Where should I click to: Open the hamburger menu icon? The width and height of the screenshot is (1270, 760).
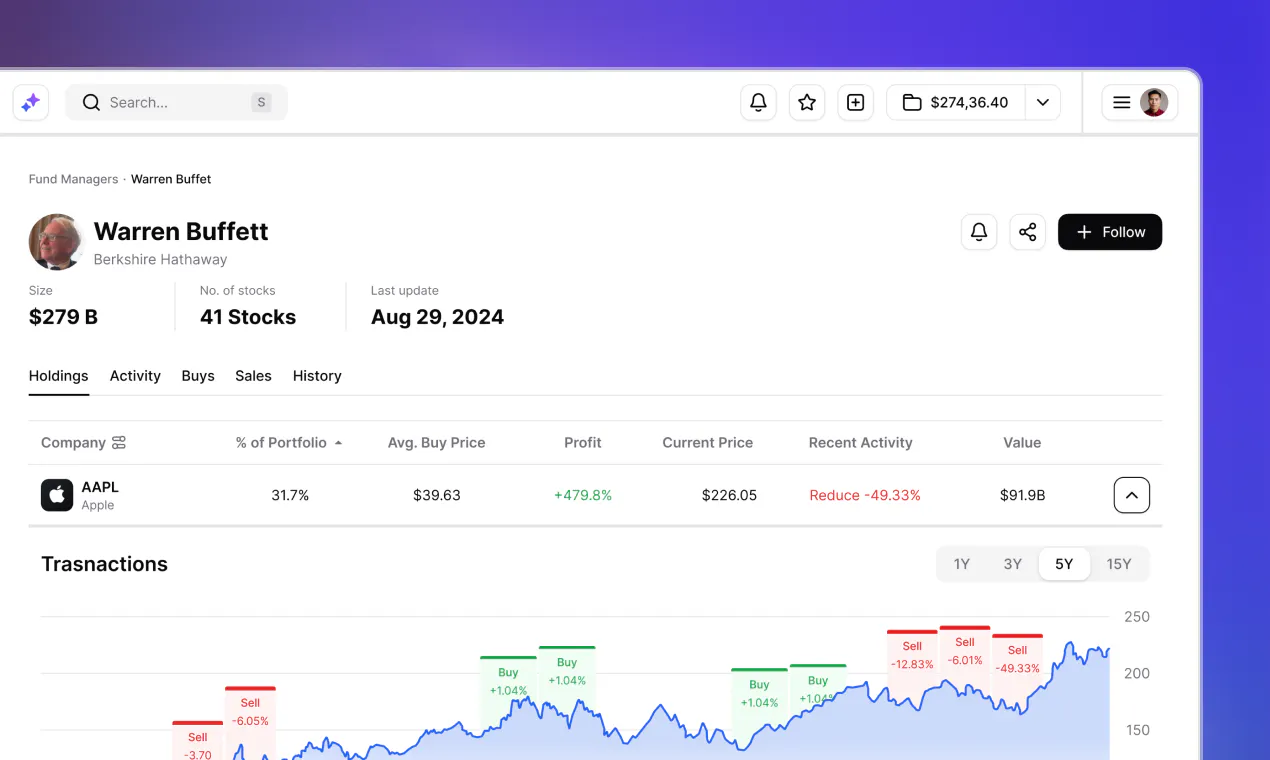point(1121,102)
